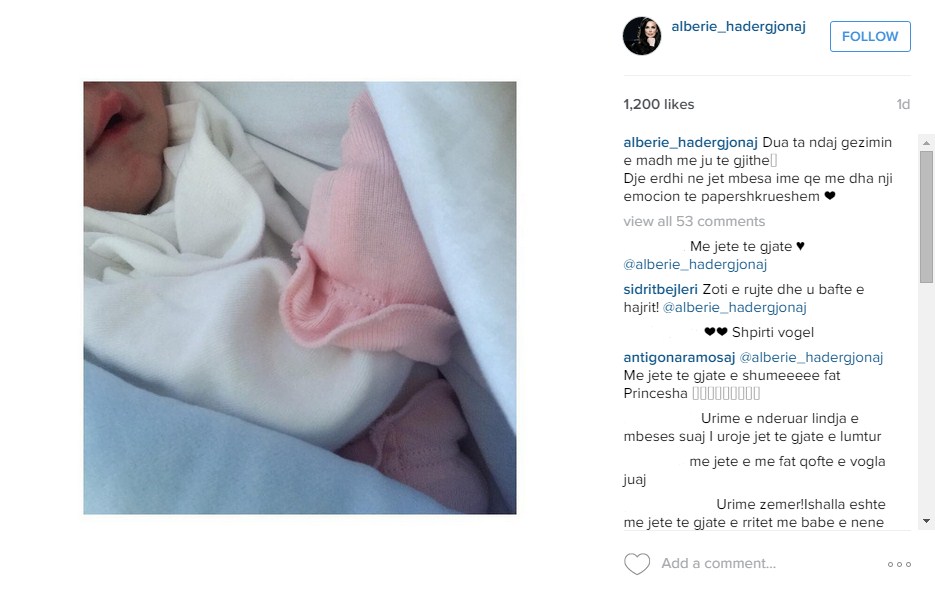The image size is (935, 595).
Task: Open the sidritbejleri commenter profile
Action: [660, 289]
